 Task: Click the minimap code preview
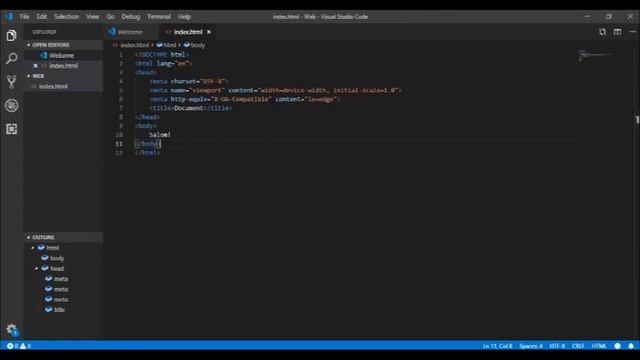click(x=595, y=55)
